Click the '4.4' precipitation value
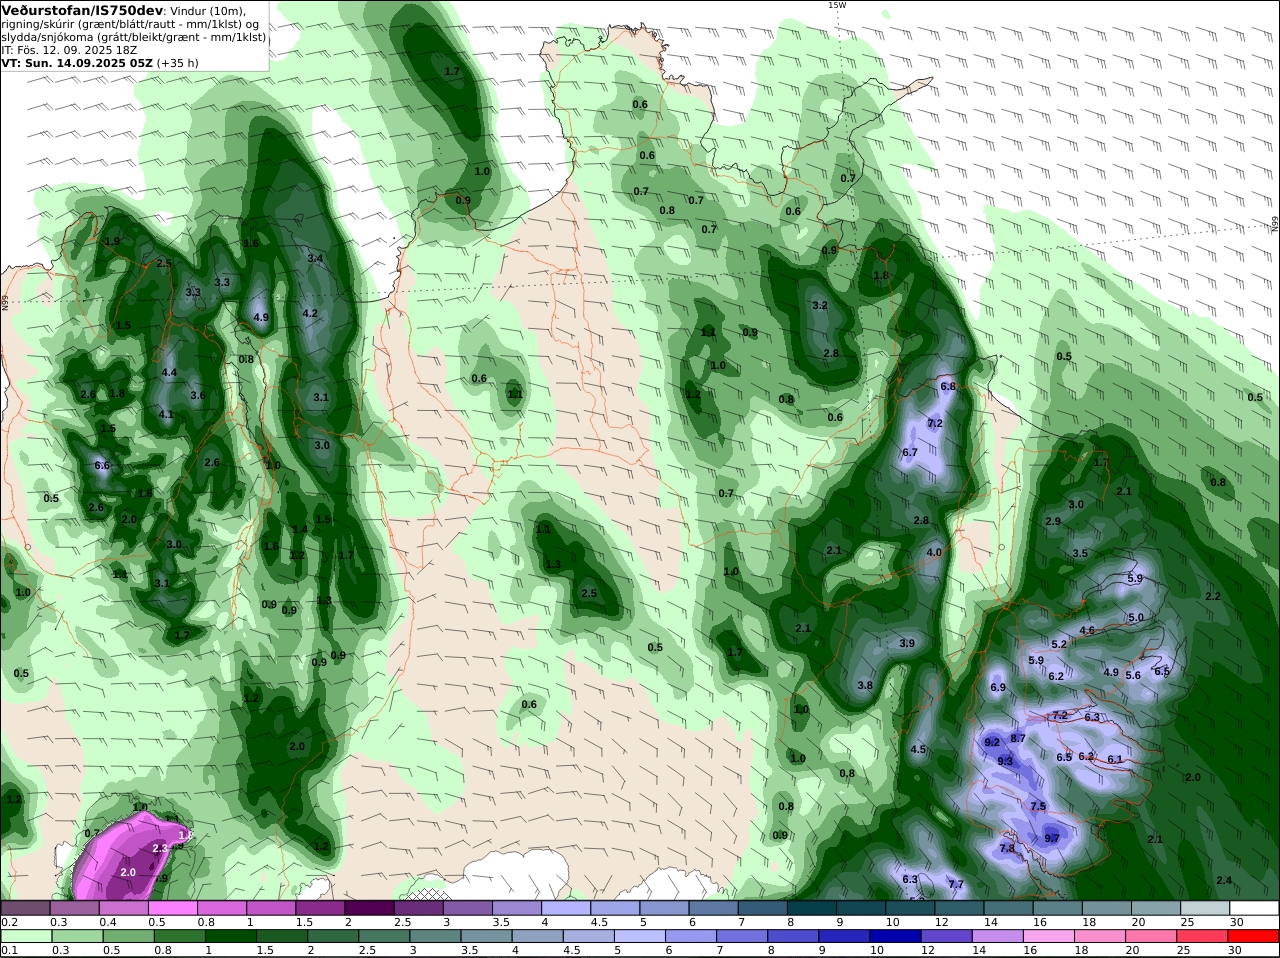This screenshot has width=1280, height=958. pos(169,373)
